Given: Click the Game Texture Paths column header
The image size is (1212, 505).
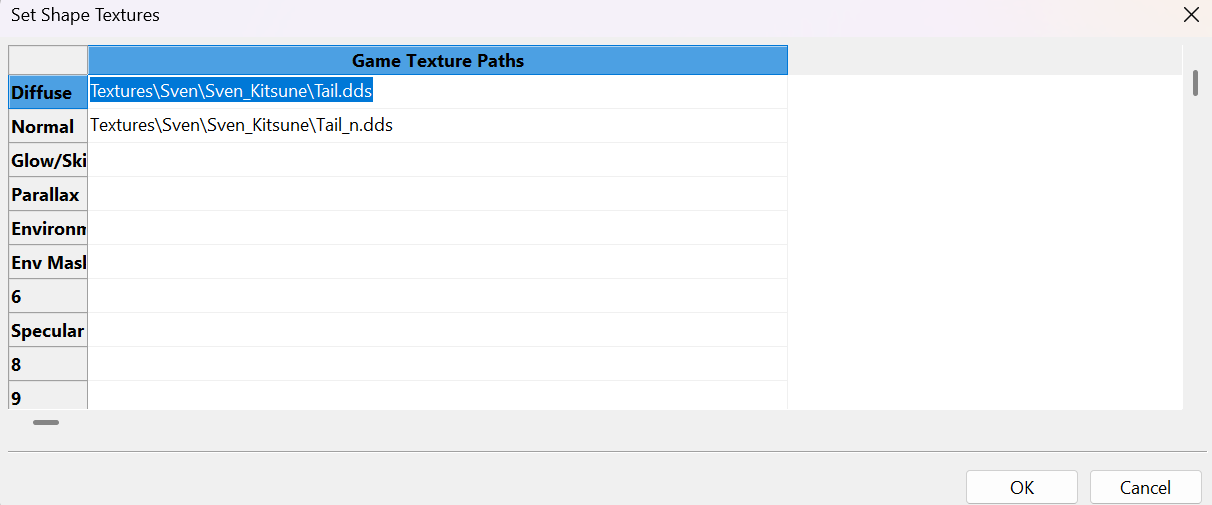Looking at the screenshot, I should pyautogui.click(x=438, y=60).
